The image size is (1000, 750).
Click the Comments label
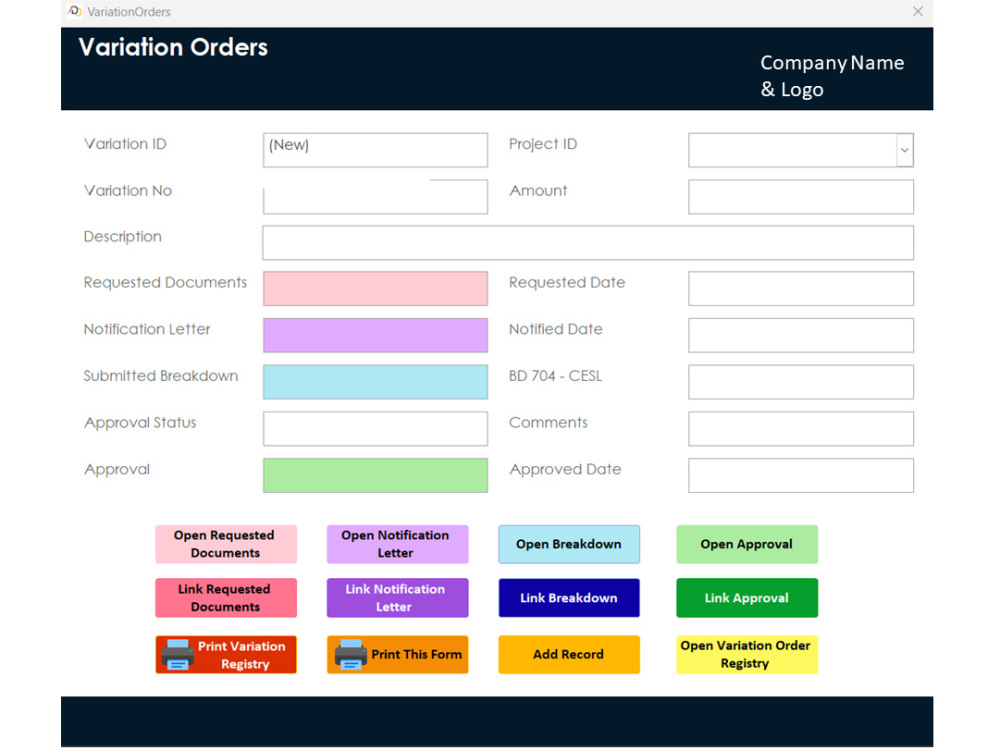click(x=548, y=423)
